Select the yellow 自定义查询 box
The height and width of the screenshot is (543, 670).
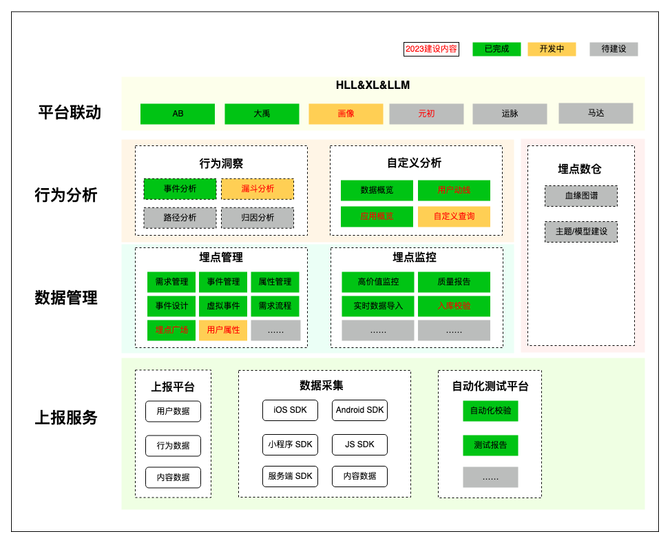tap(454, 217)
